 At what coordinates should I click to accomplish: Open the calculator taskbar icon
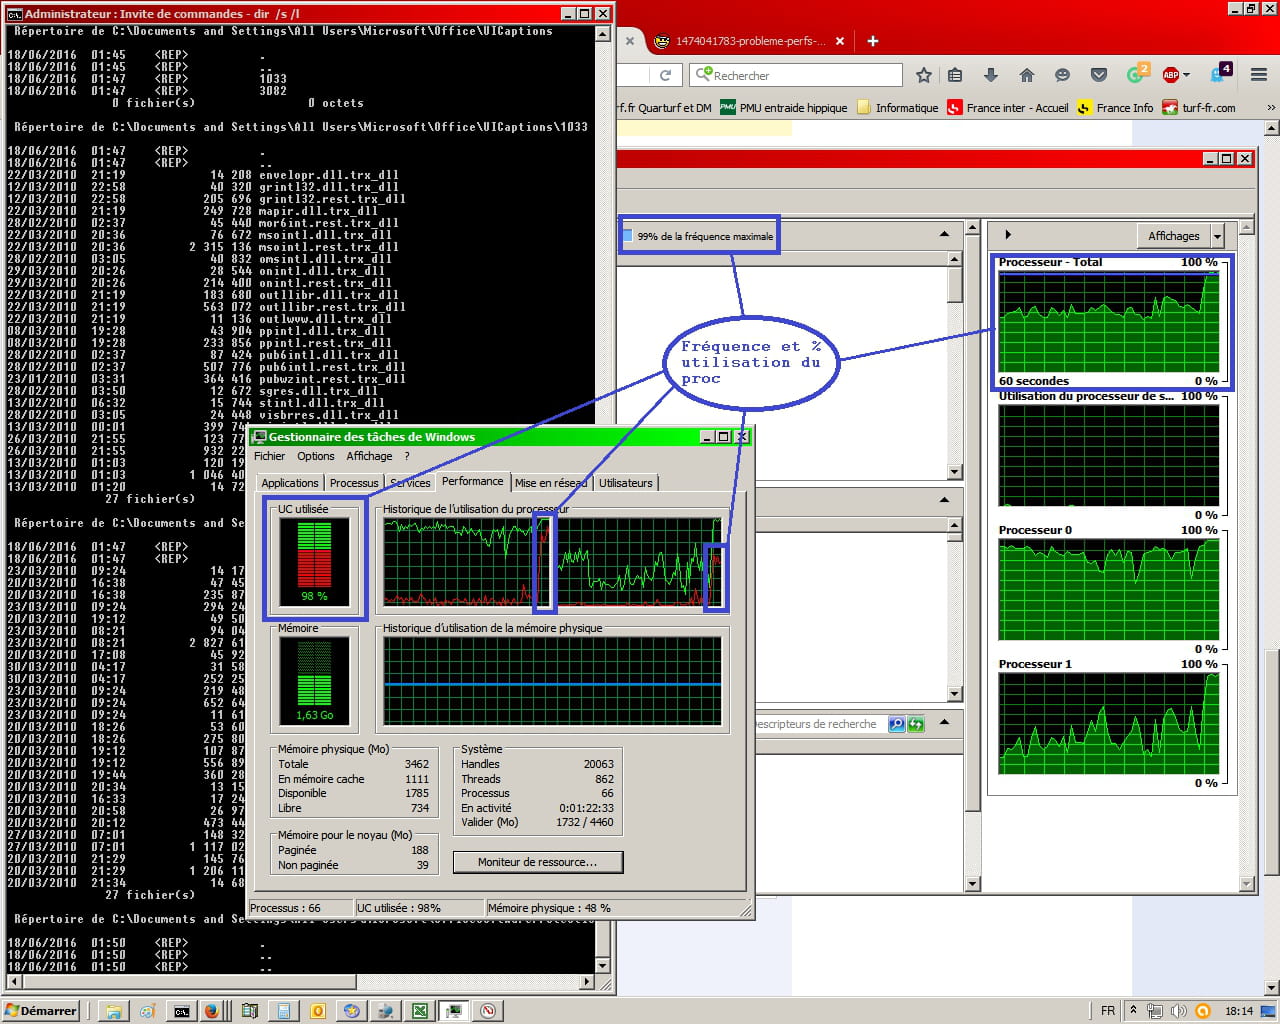tap(284, 1011)
